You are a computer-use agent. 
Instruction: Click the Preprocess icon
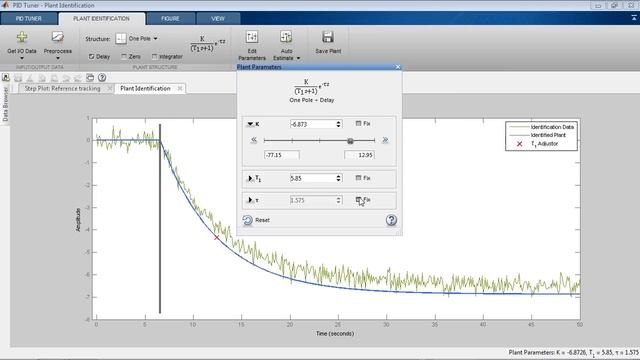tap(58, 38)
